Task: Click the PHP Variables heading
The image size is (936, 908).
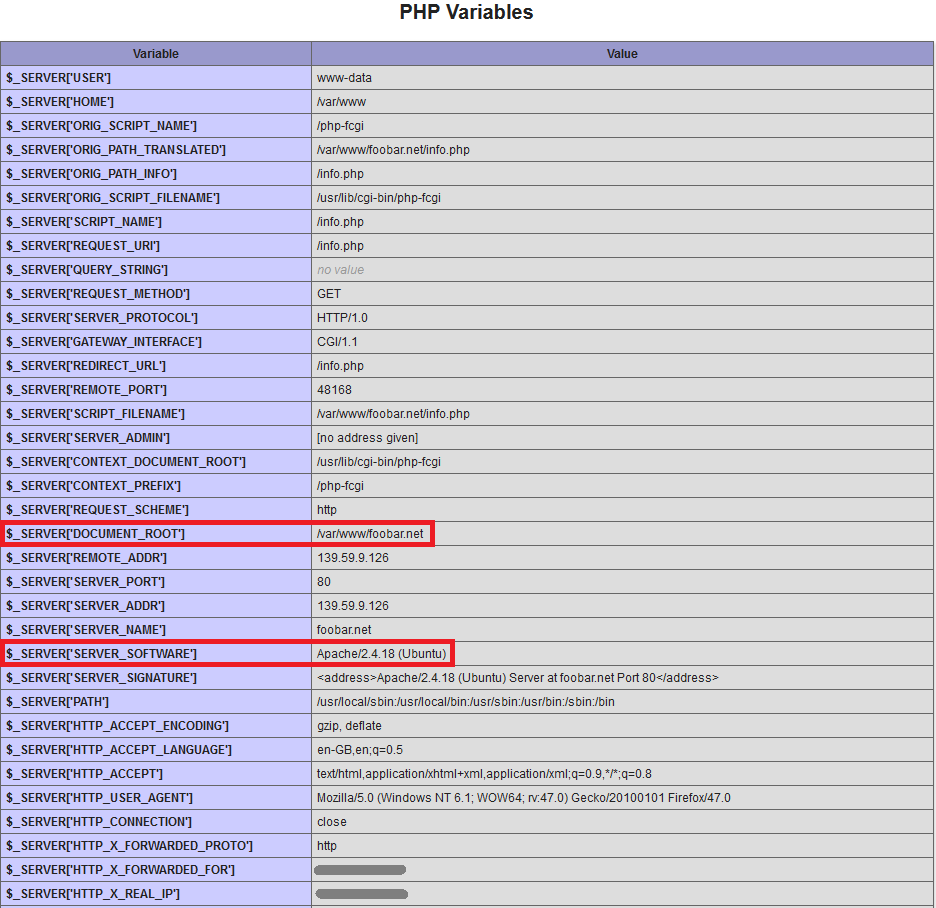Action: pos(466,12)
